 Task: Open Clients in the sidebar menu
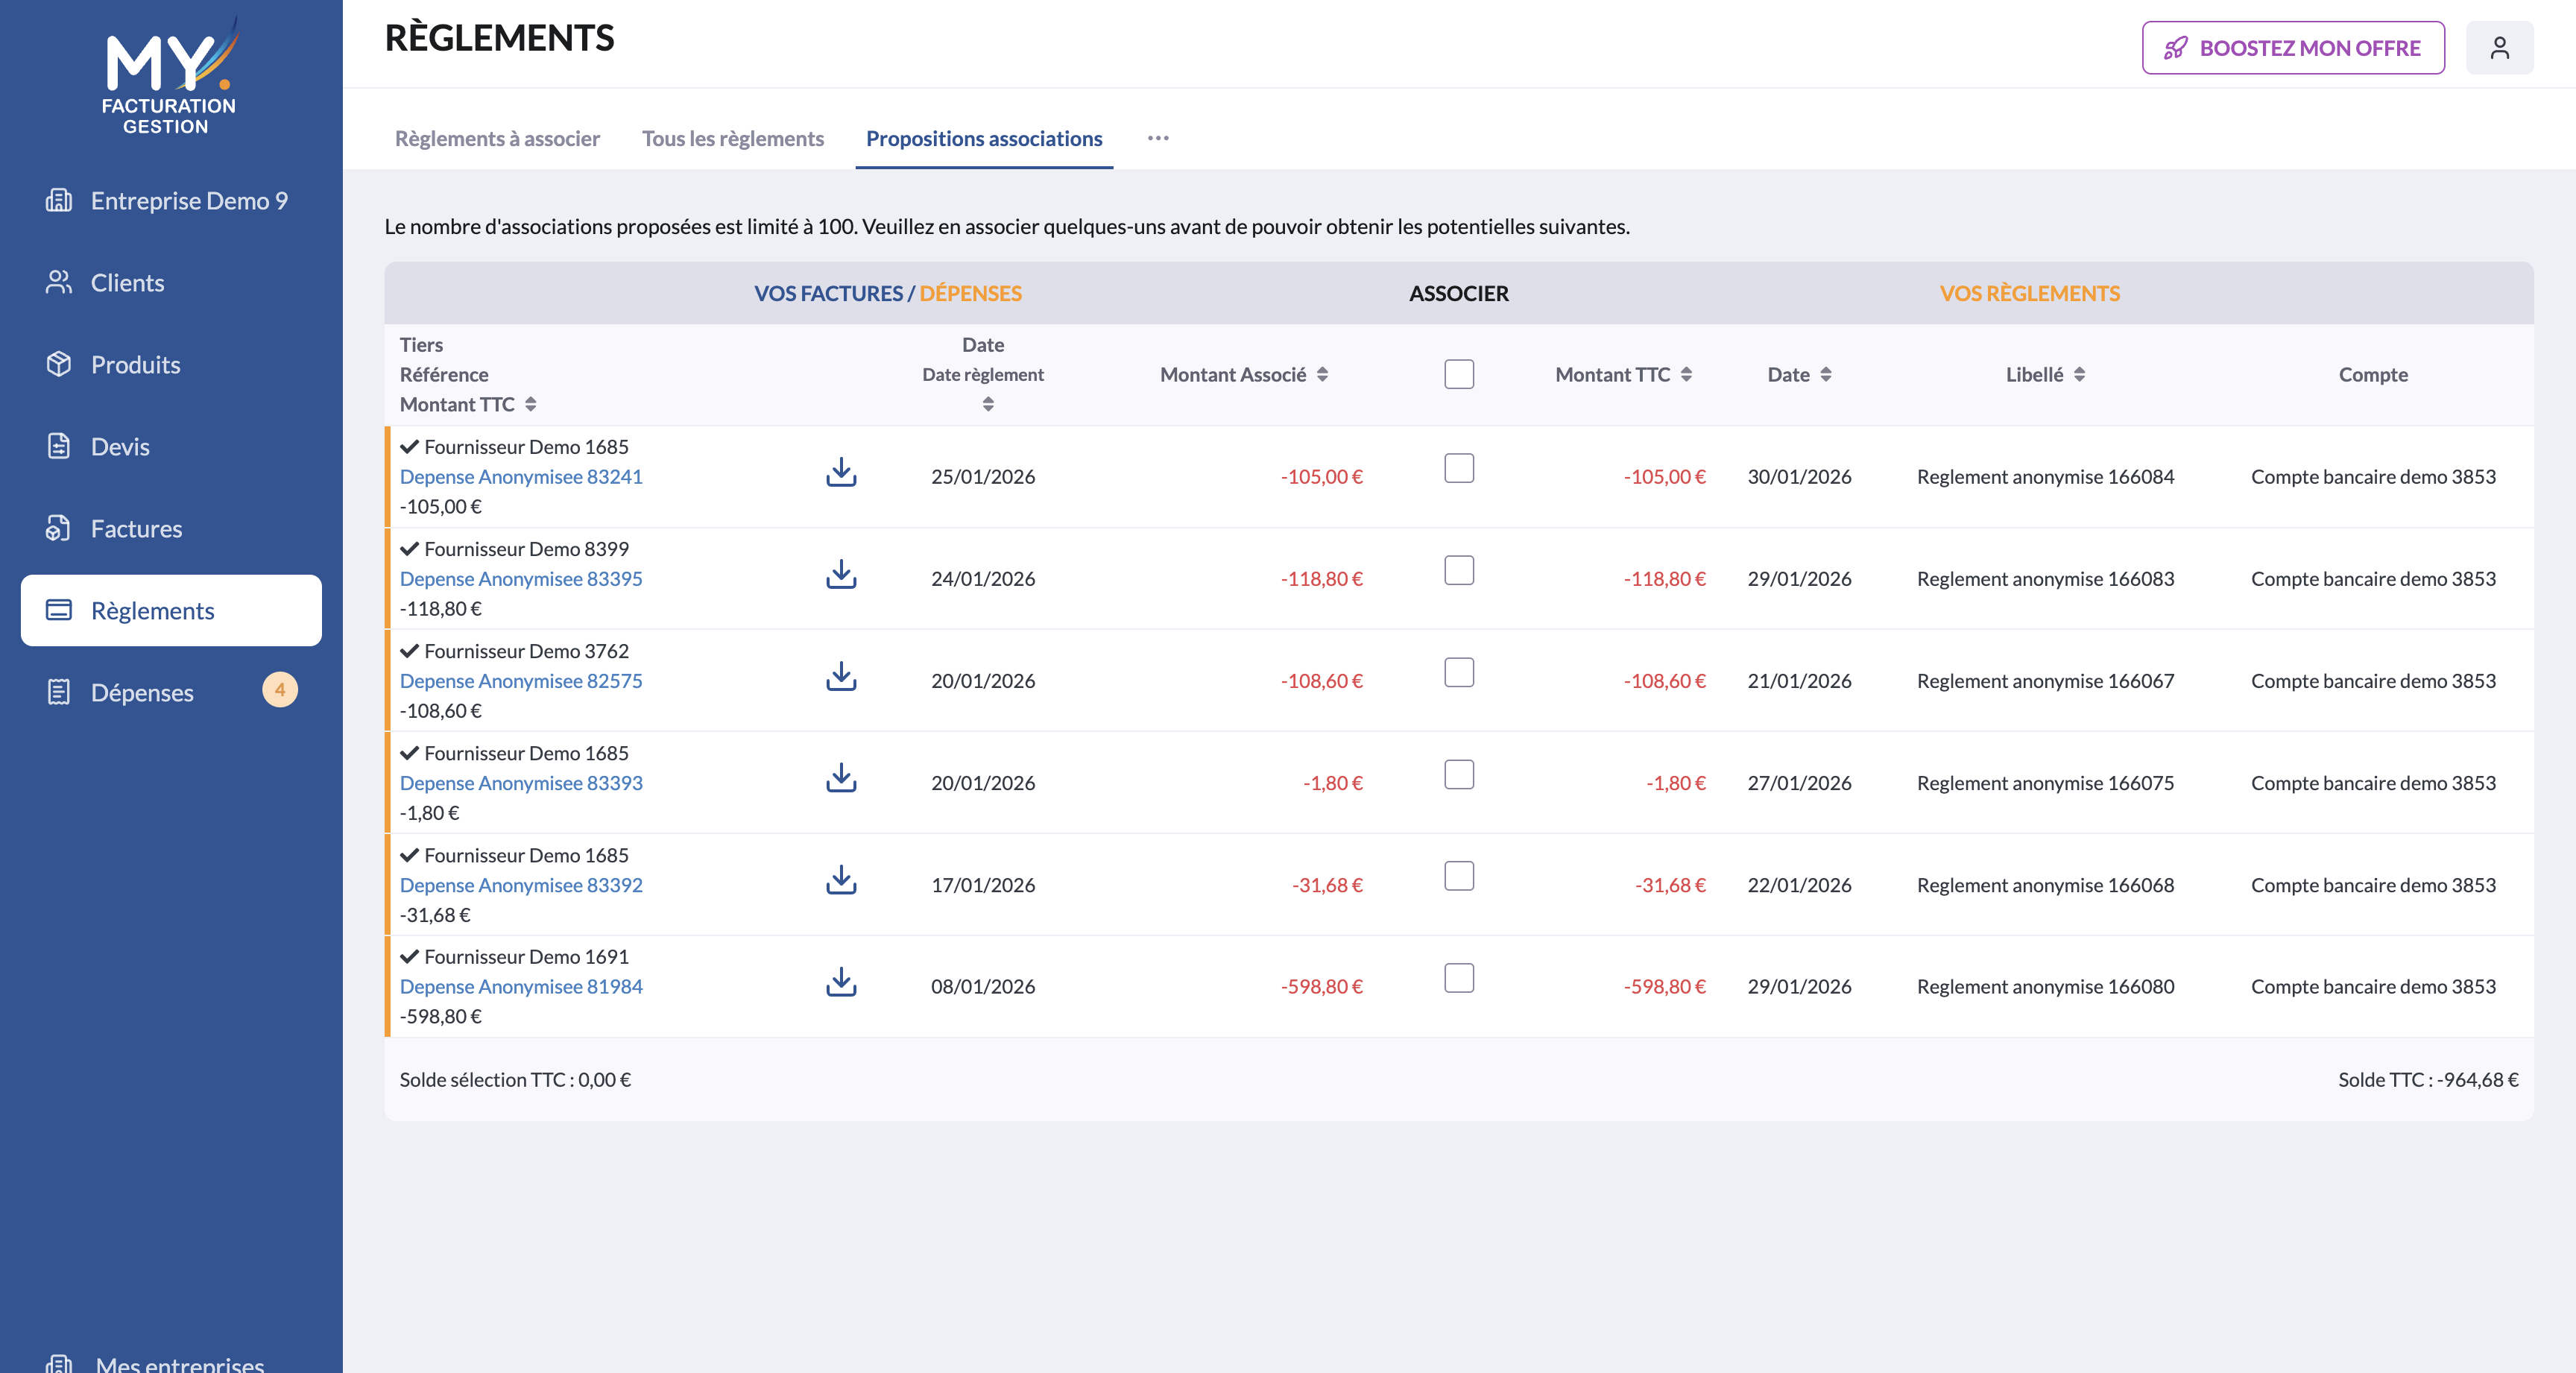click(x=171, y=282)
